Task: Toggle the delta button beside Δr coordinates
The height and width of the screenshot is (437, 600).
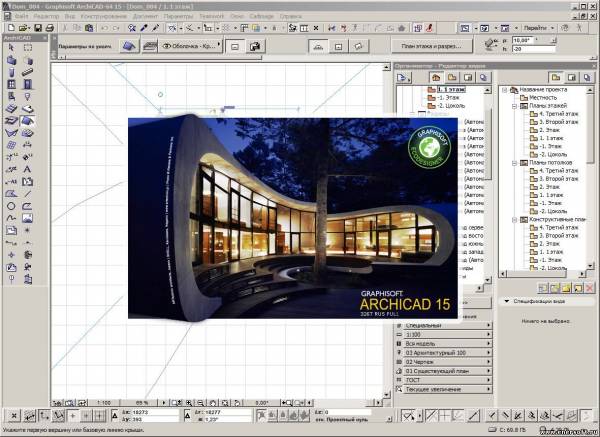Action: (188, 416)
